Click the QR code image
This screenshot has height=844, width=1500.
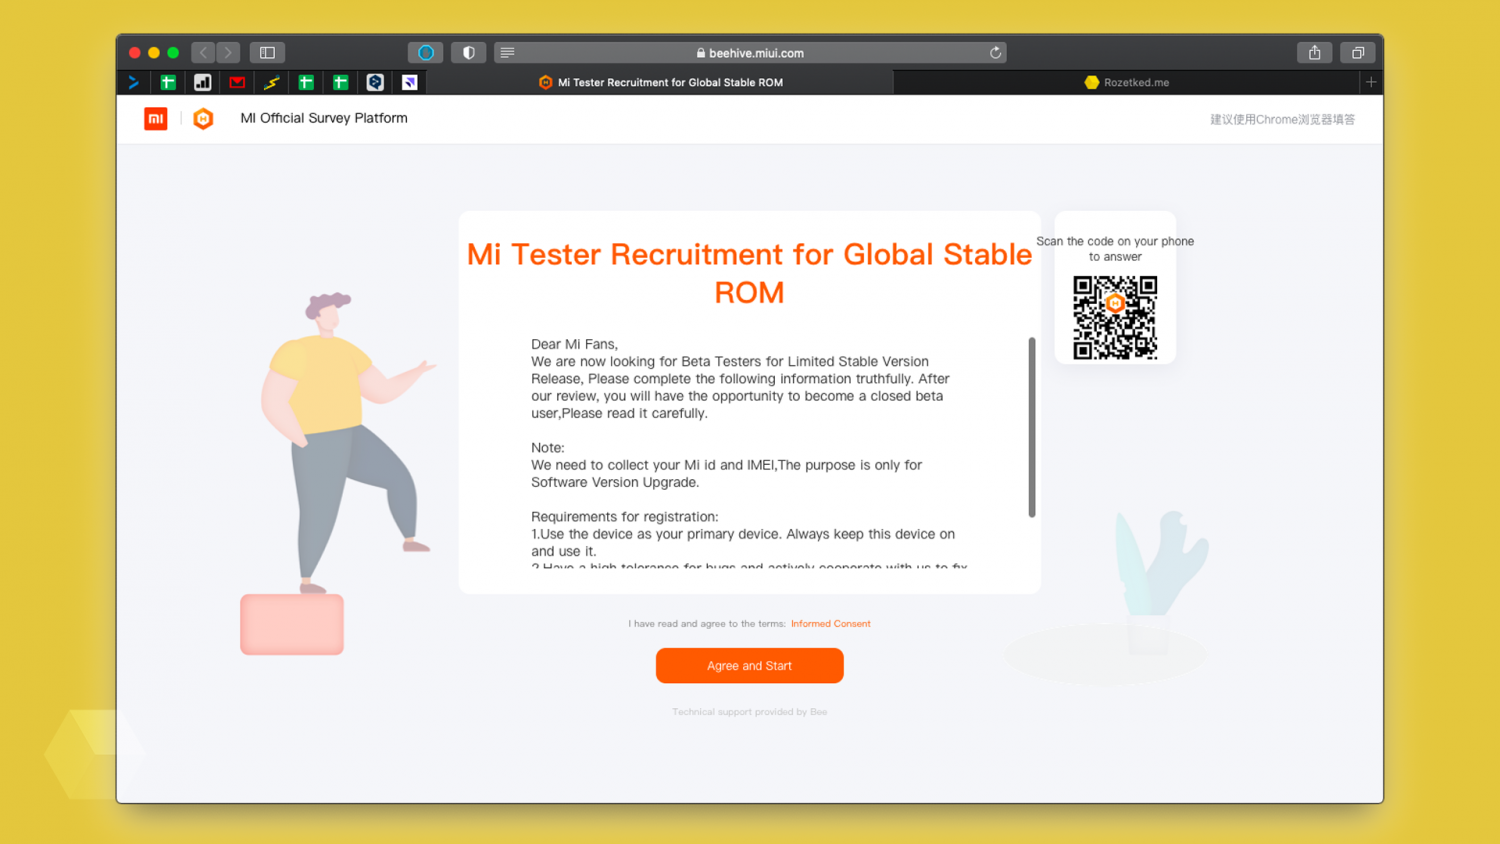(1115, 317)
